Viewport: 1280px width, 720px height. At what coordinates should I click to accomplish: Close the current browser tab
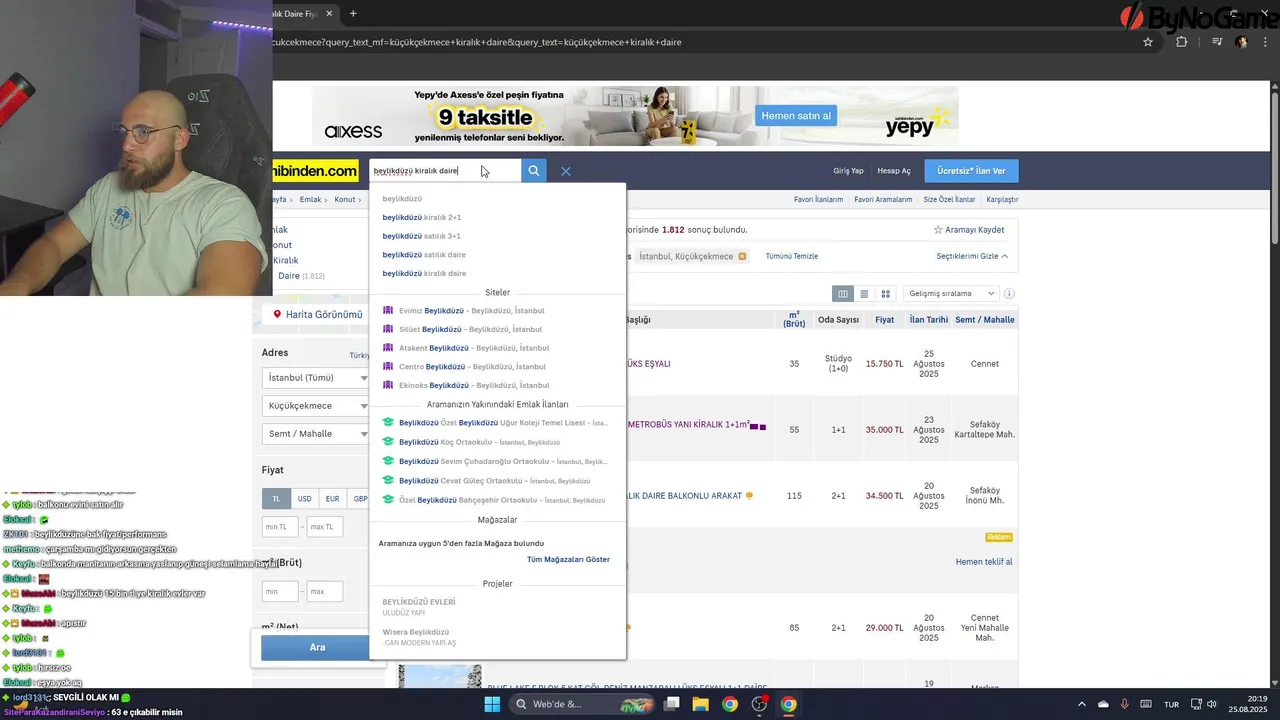(x=329, y=14)
